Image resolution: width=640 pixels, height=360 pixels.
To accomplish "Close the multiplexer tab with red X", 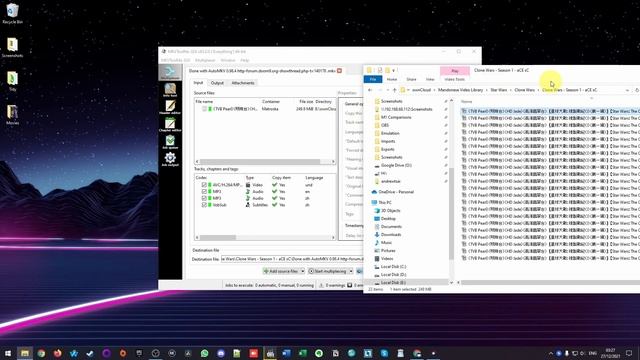I will coord(339,71).
